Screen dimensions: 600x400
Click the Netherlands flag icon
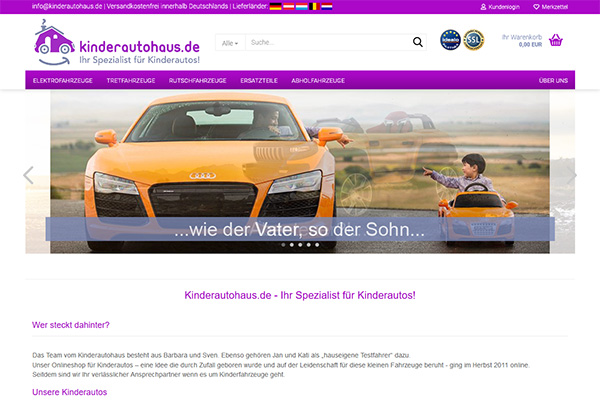pos(327,6)
